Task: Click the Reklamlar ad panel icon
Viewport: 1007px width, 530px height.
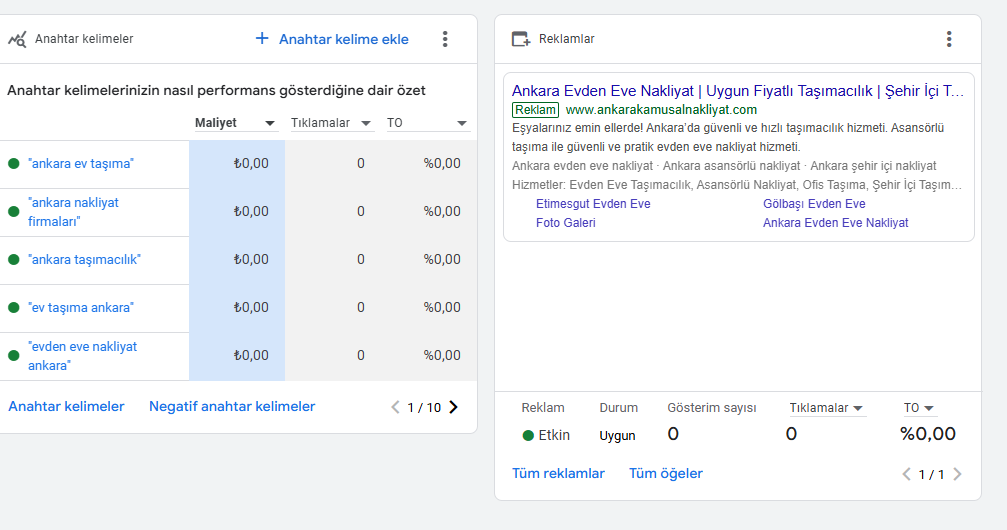Action: 521,39
